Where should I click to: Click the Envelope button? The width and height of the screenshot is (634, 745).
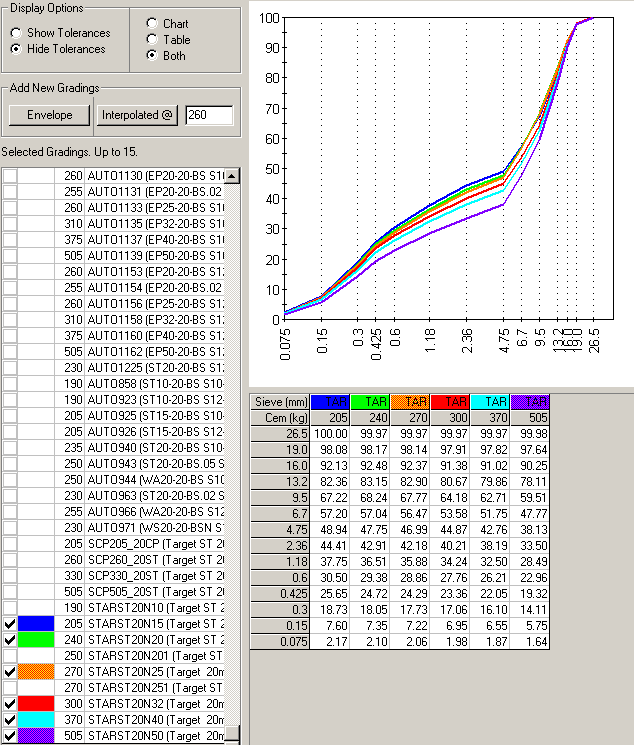(50, 115)
